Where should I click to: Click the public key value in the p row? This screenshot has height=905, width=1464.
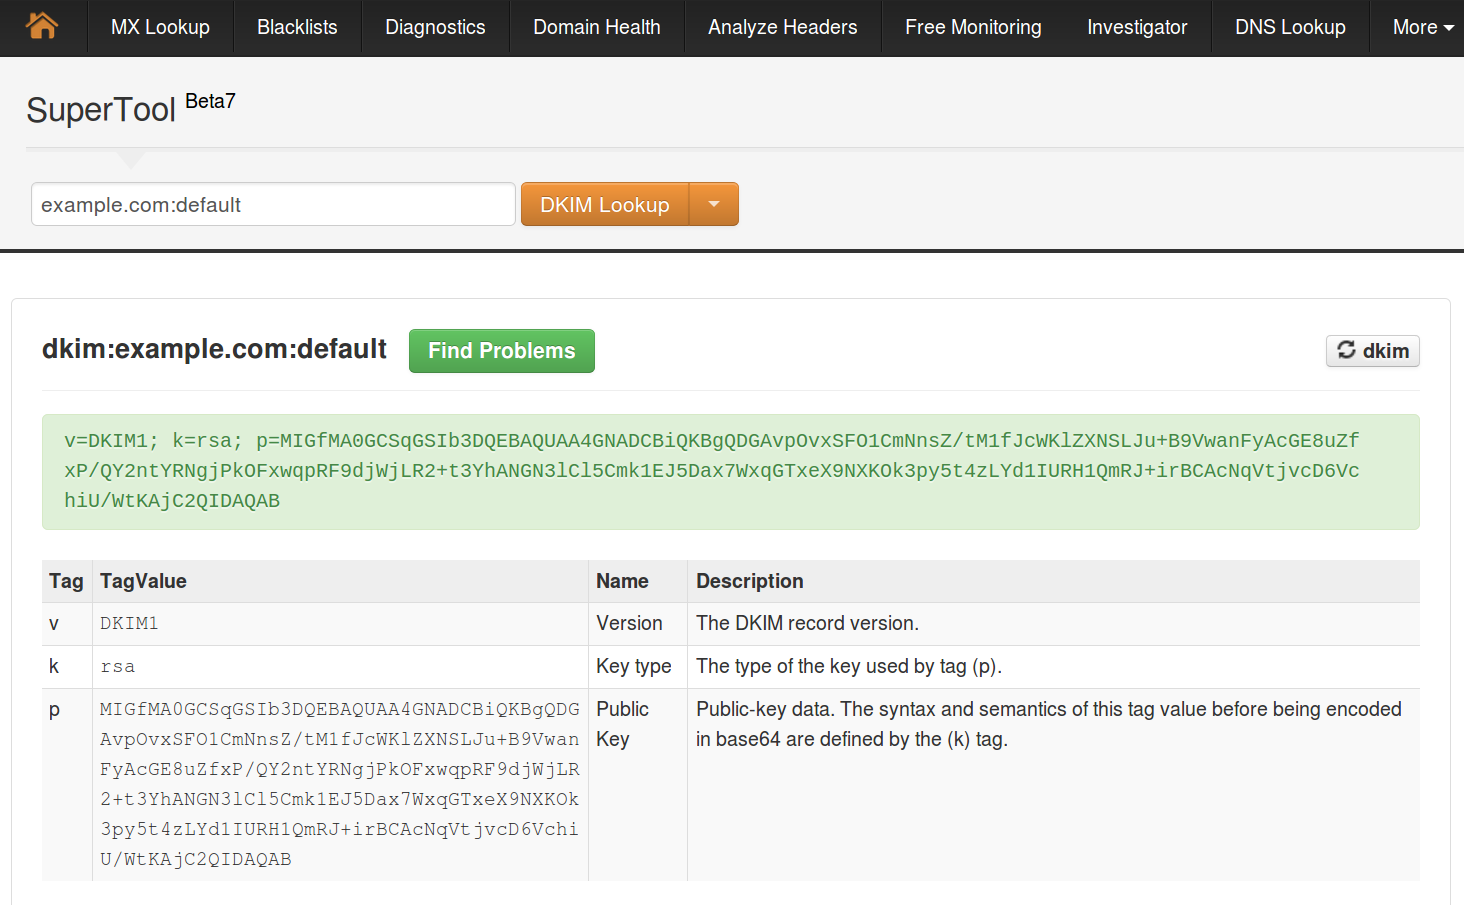coord(340,784)
